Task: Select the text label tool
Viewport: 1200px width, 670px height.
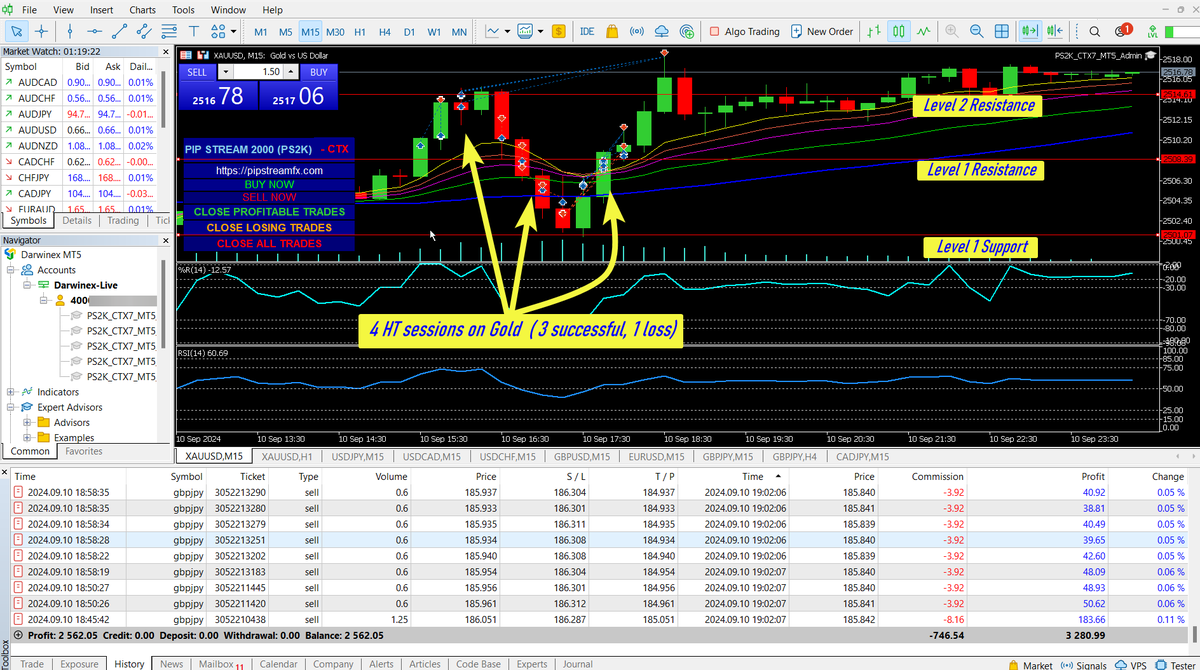Action: tap(194, 31)
